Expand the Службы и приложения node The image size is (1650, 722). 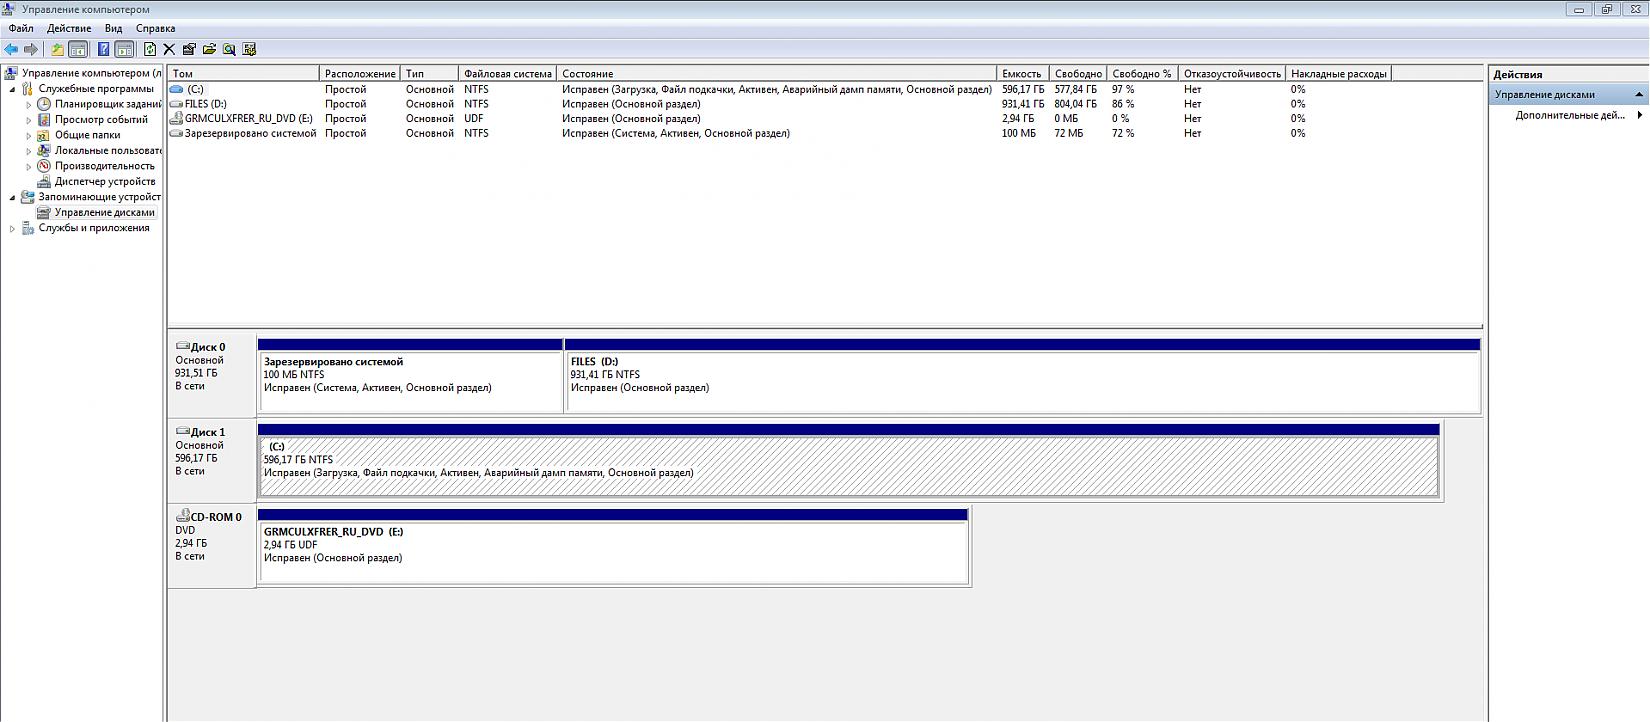click(13, 228)
